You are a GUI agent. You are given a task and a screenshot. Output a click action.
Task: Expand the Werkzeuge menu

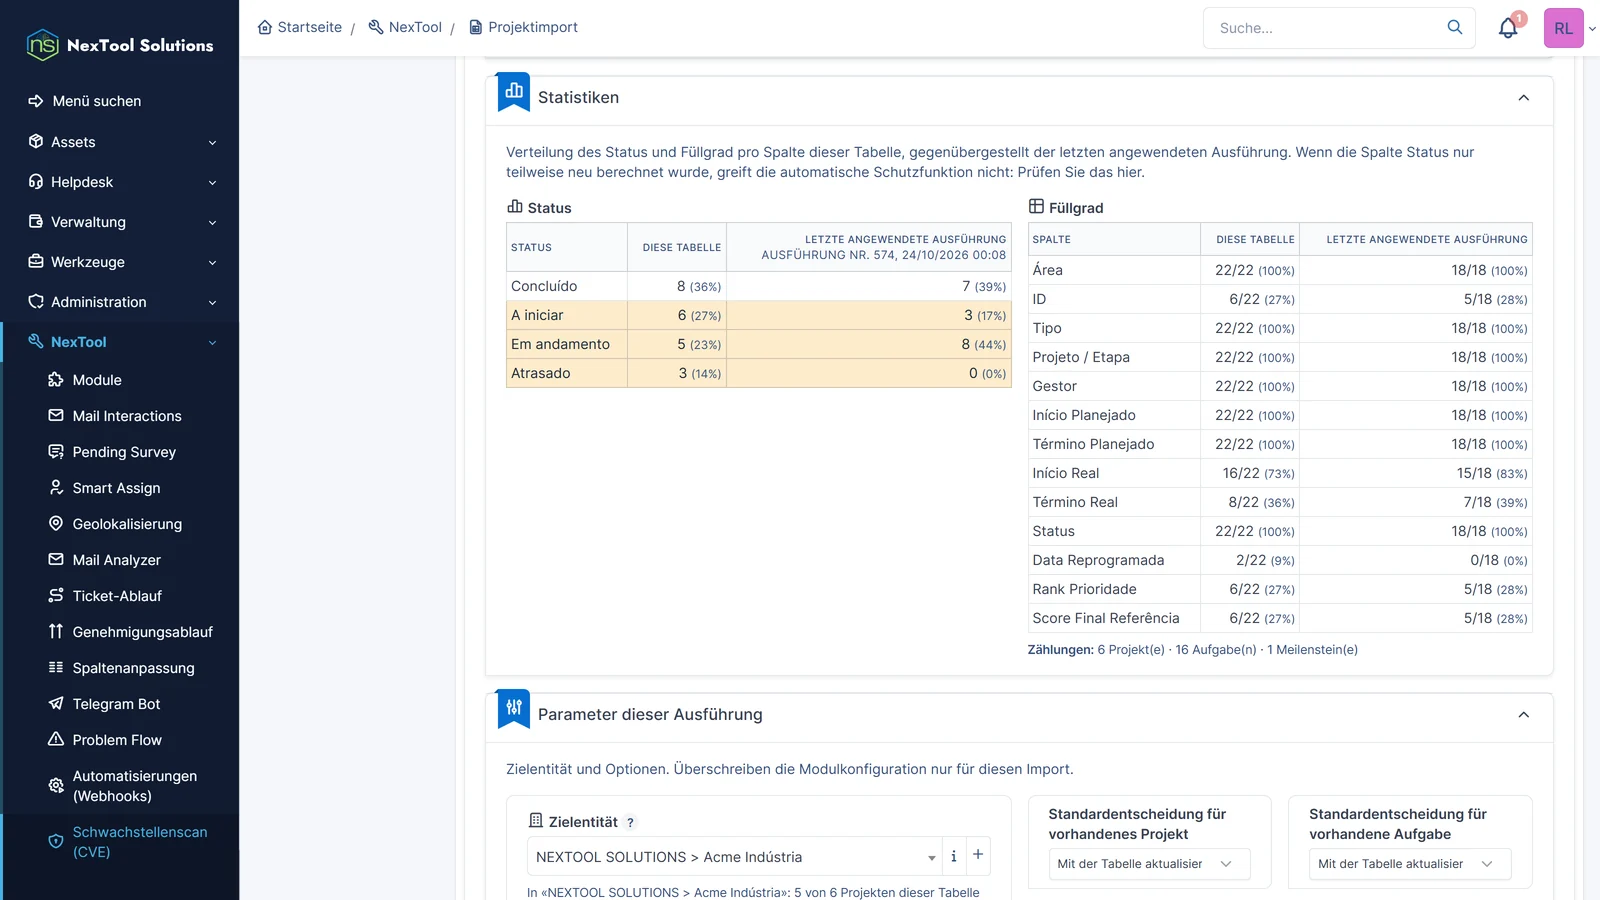(x=120, y=262)
